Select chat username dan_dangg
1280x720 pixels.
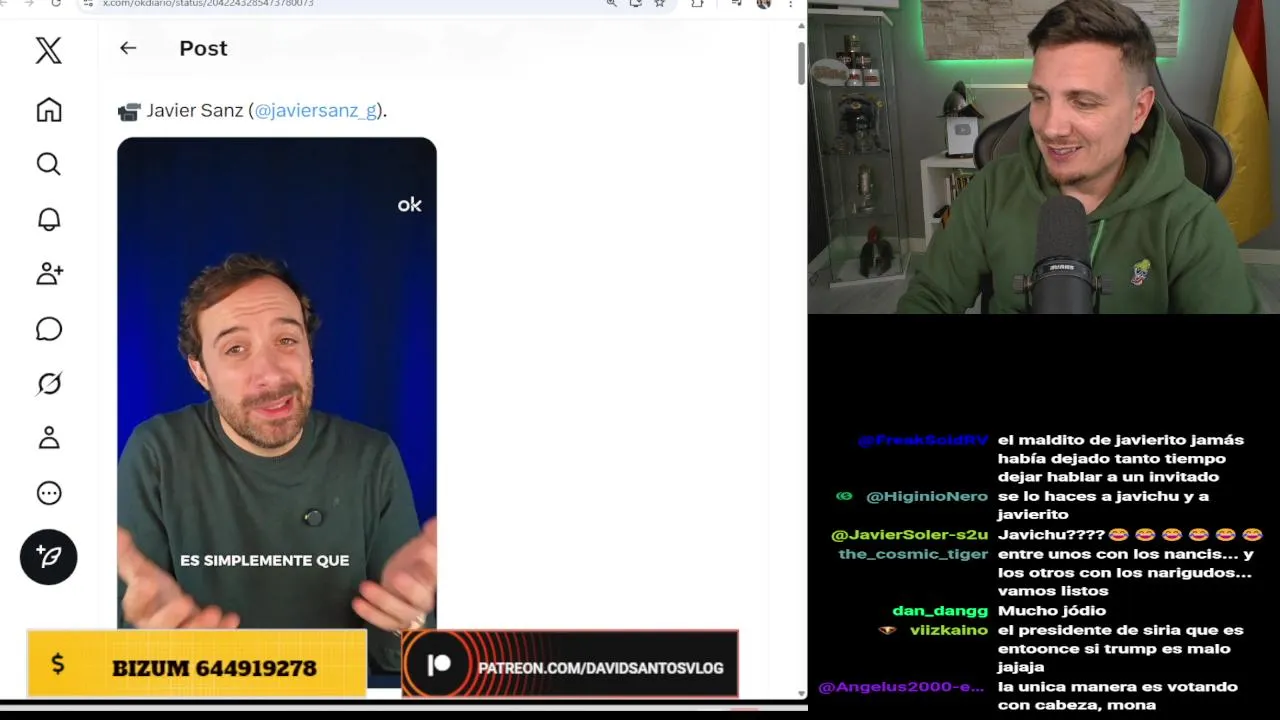click(940, 611)
